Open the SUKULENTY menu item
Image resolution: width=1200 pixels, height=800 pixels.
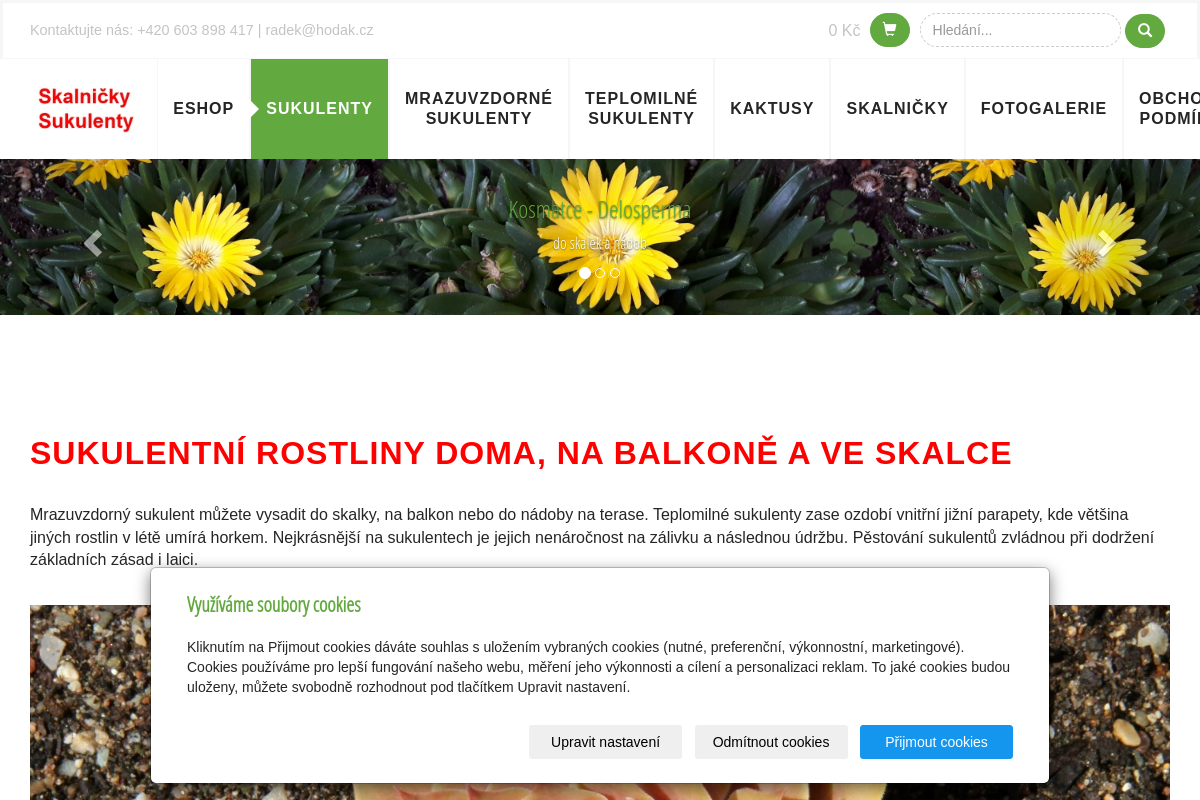pyautogui.click(x=319, y=108)
